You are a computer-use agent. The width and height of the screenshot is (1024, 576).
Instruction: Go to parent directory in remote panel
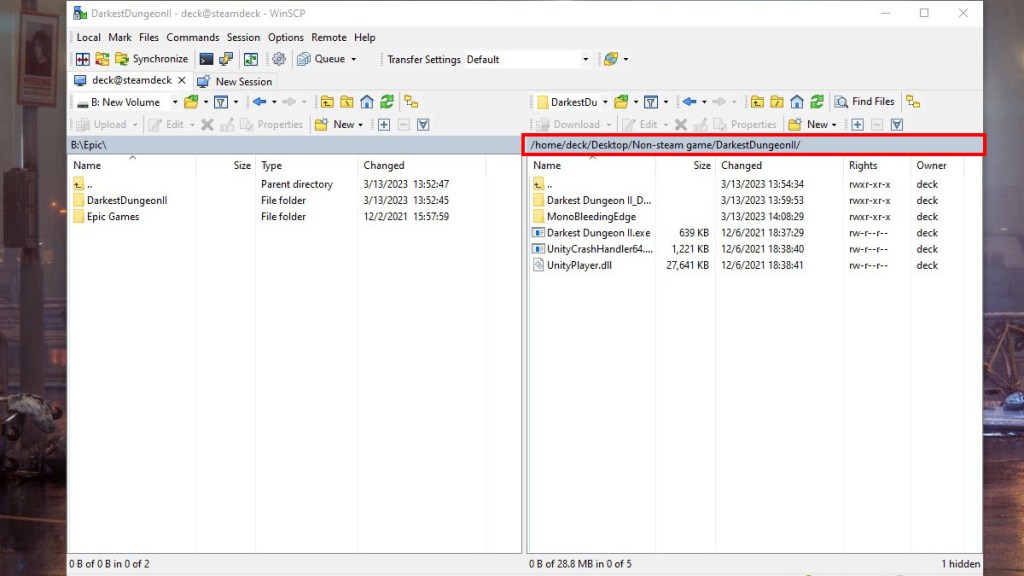click(757, 102)
